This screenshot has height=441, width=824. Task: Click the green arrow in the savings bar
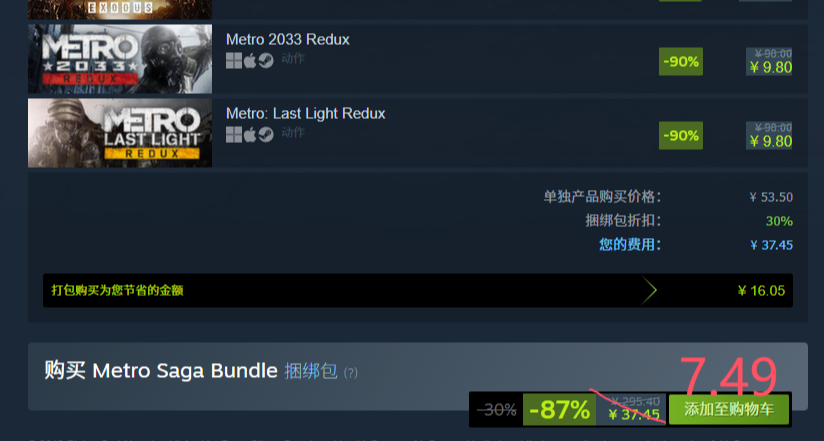click(x=649, y=290)
